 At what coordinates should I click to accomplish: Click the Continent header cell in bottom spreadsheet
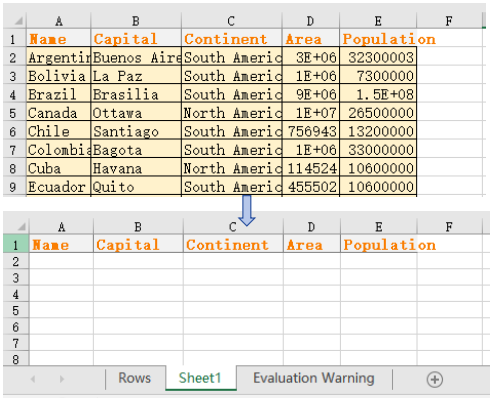click(233, 244)
